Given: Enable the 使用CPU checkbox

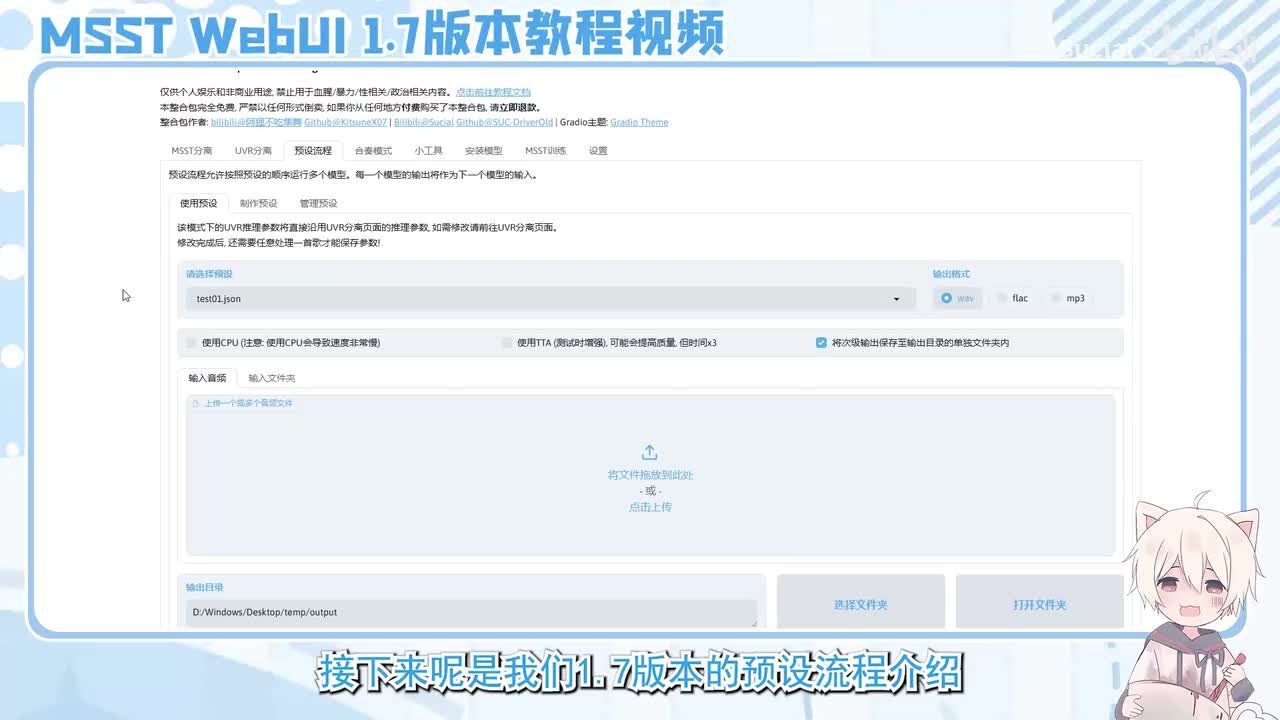Looking at the screenshot, I should [x=191, y=342].
